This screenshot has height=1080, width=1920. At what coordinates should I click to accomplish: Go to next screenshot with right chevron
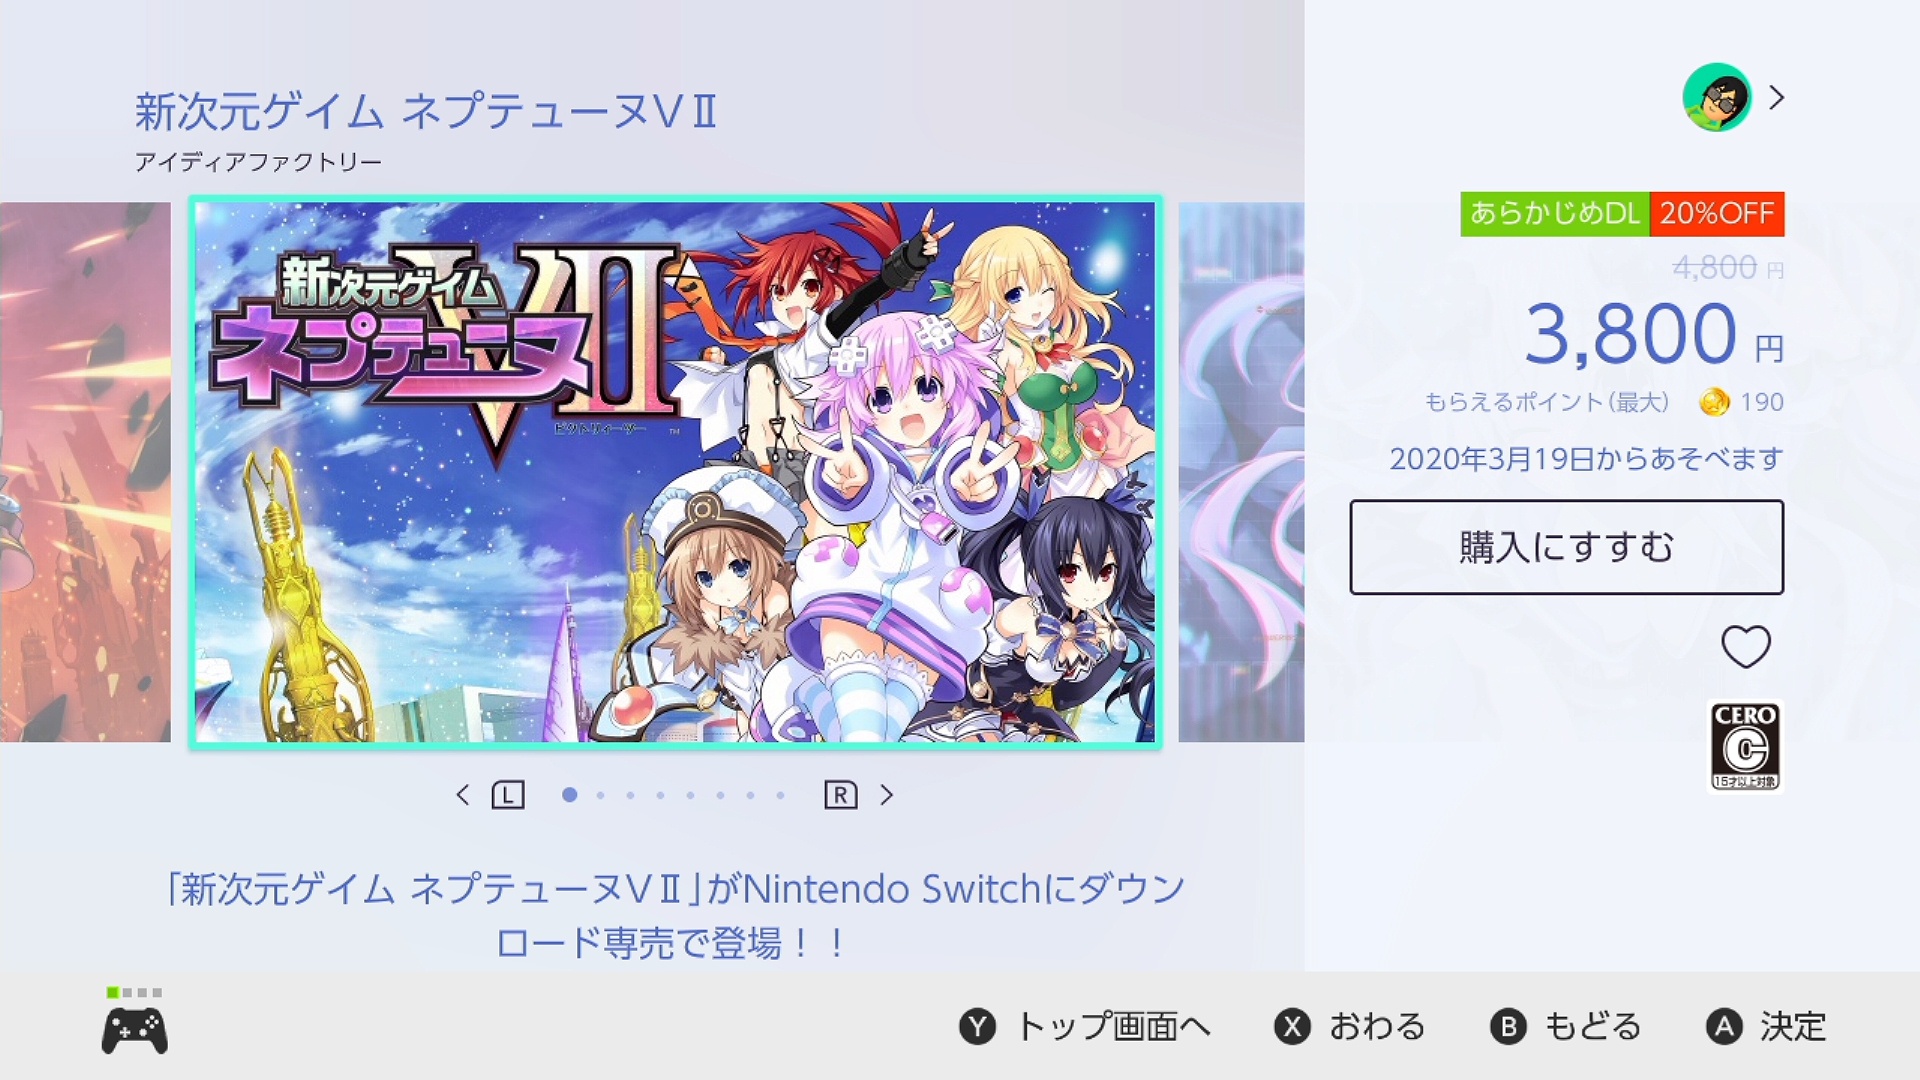point(886,795)
